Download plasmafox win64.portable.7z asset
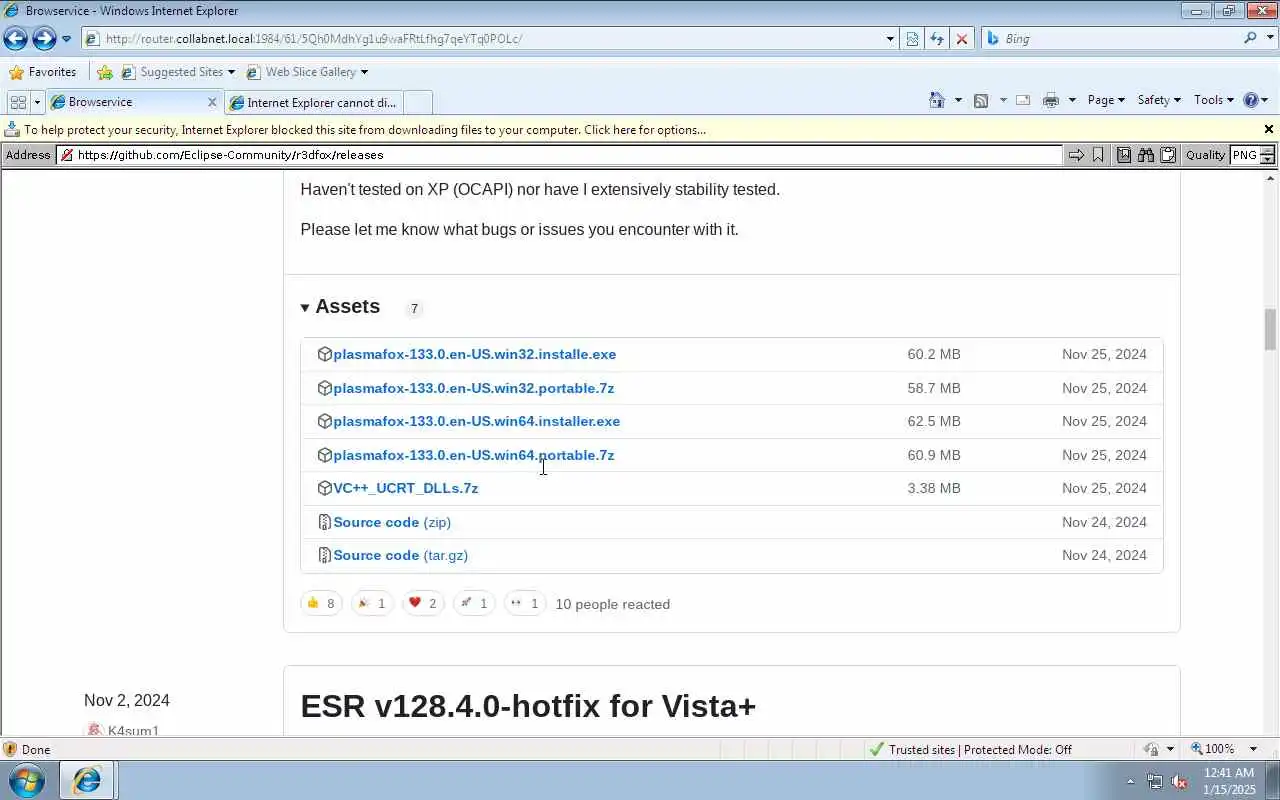This screenshot has height=800, width=1280. point(473,455)
